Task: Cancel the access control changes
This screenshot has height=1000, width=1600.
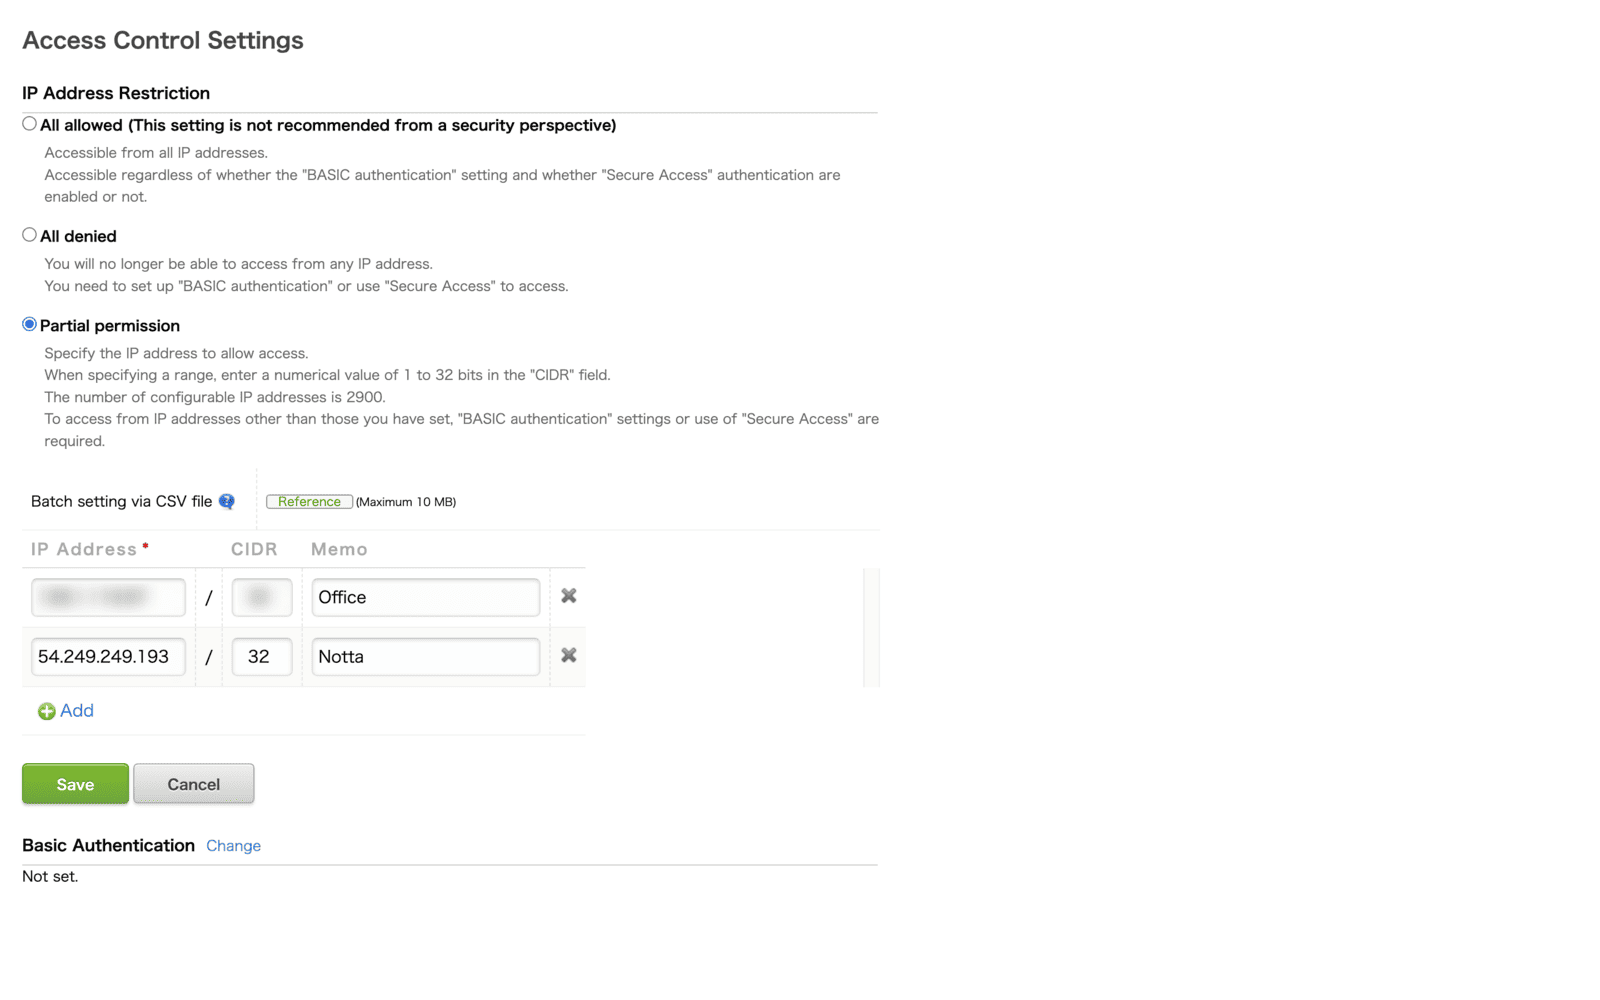Action: tap(194, 784)
